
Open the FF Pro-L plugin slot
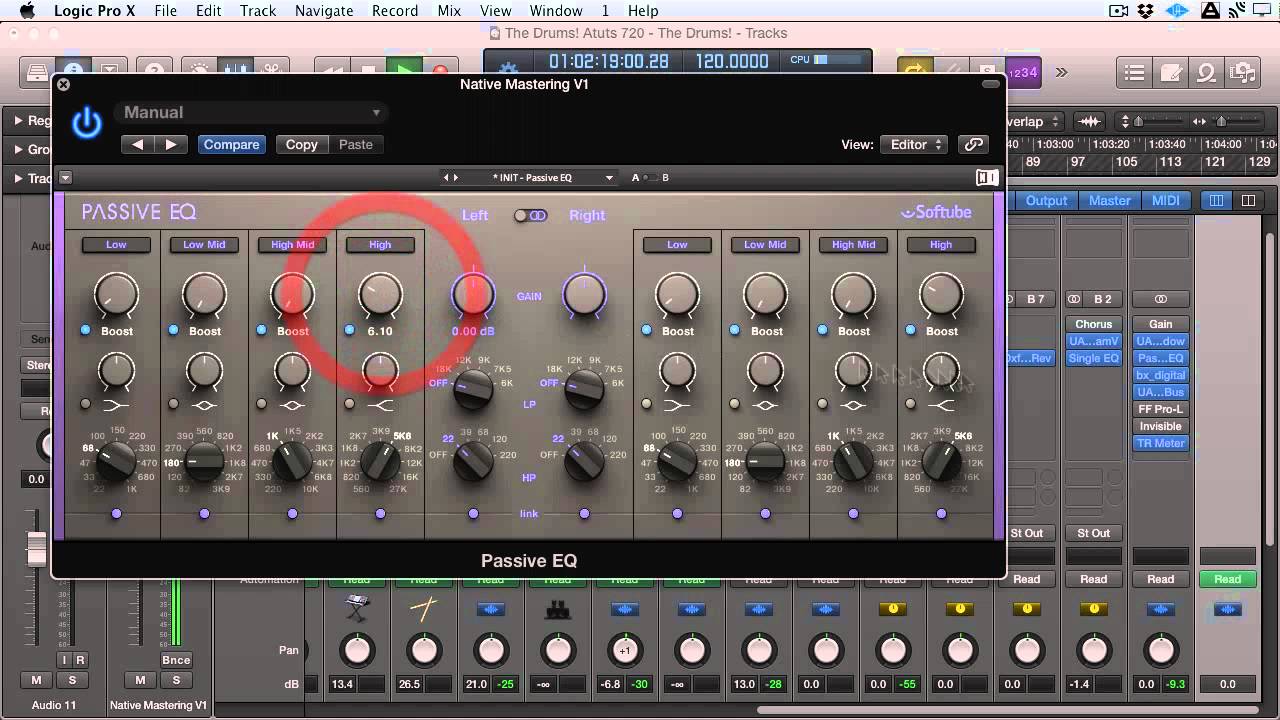[x=1160, y=409]
